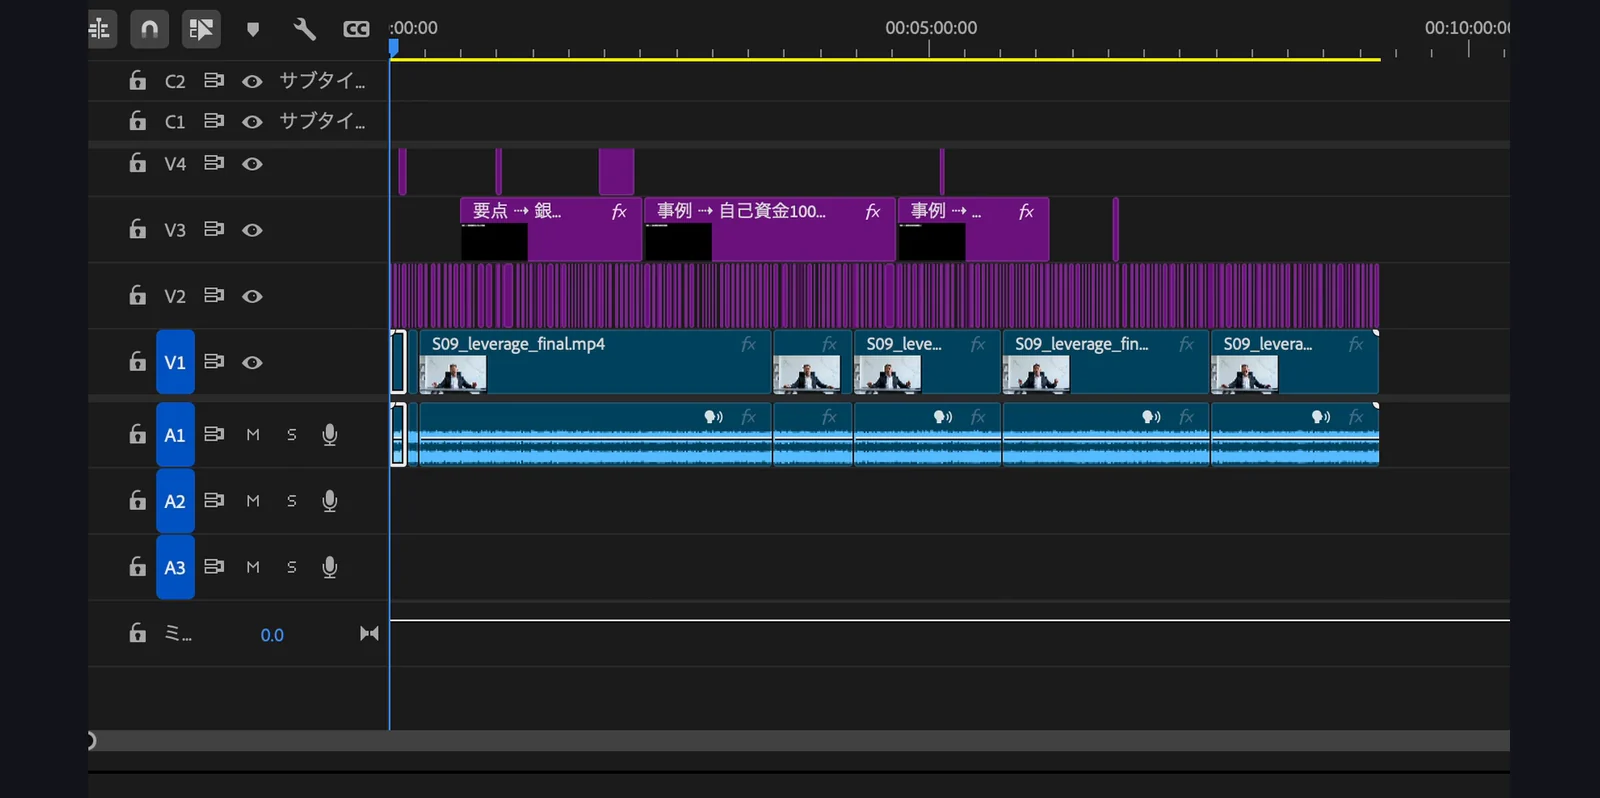Viewport: 1600px width, 798px height.
Task: Toggle lock on track V4
Action: click(x=138, y=162)
